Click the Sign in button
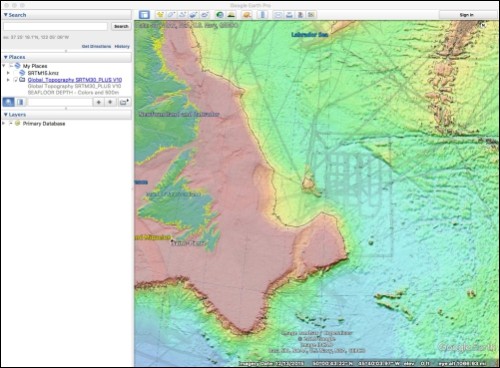The width and height of the screenshot is (500, 368). (467, 15)
